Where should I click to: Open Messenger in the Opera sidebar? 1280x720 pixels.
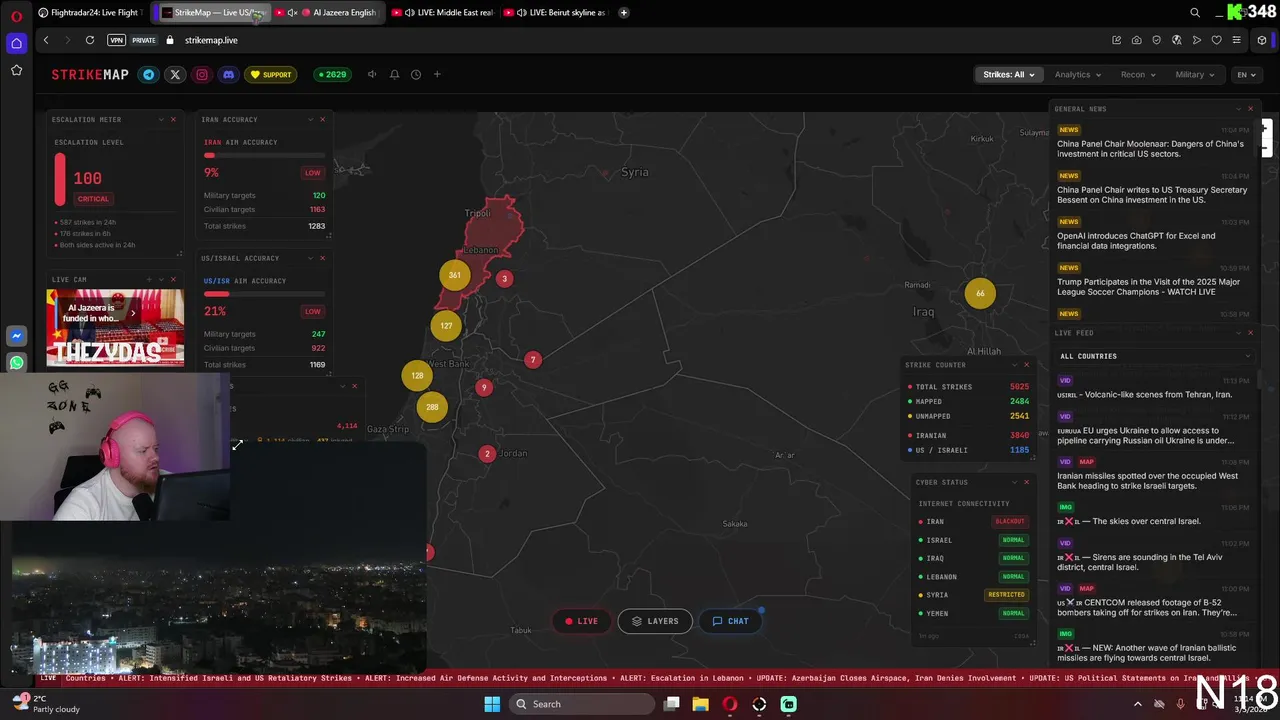point(16,337)
